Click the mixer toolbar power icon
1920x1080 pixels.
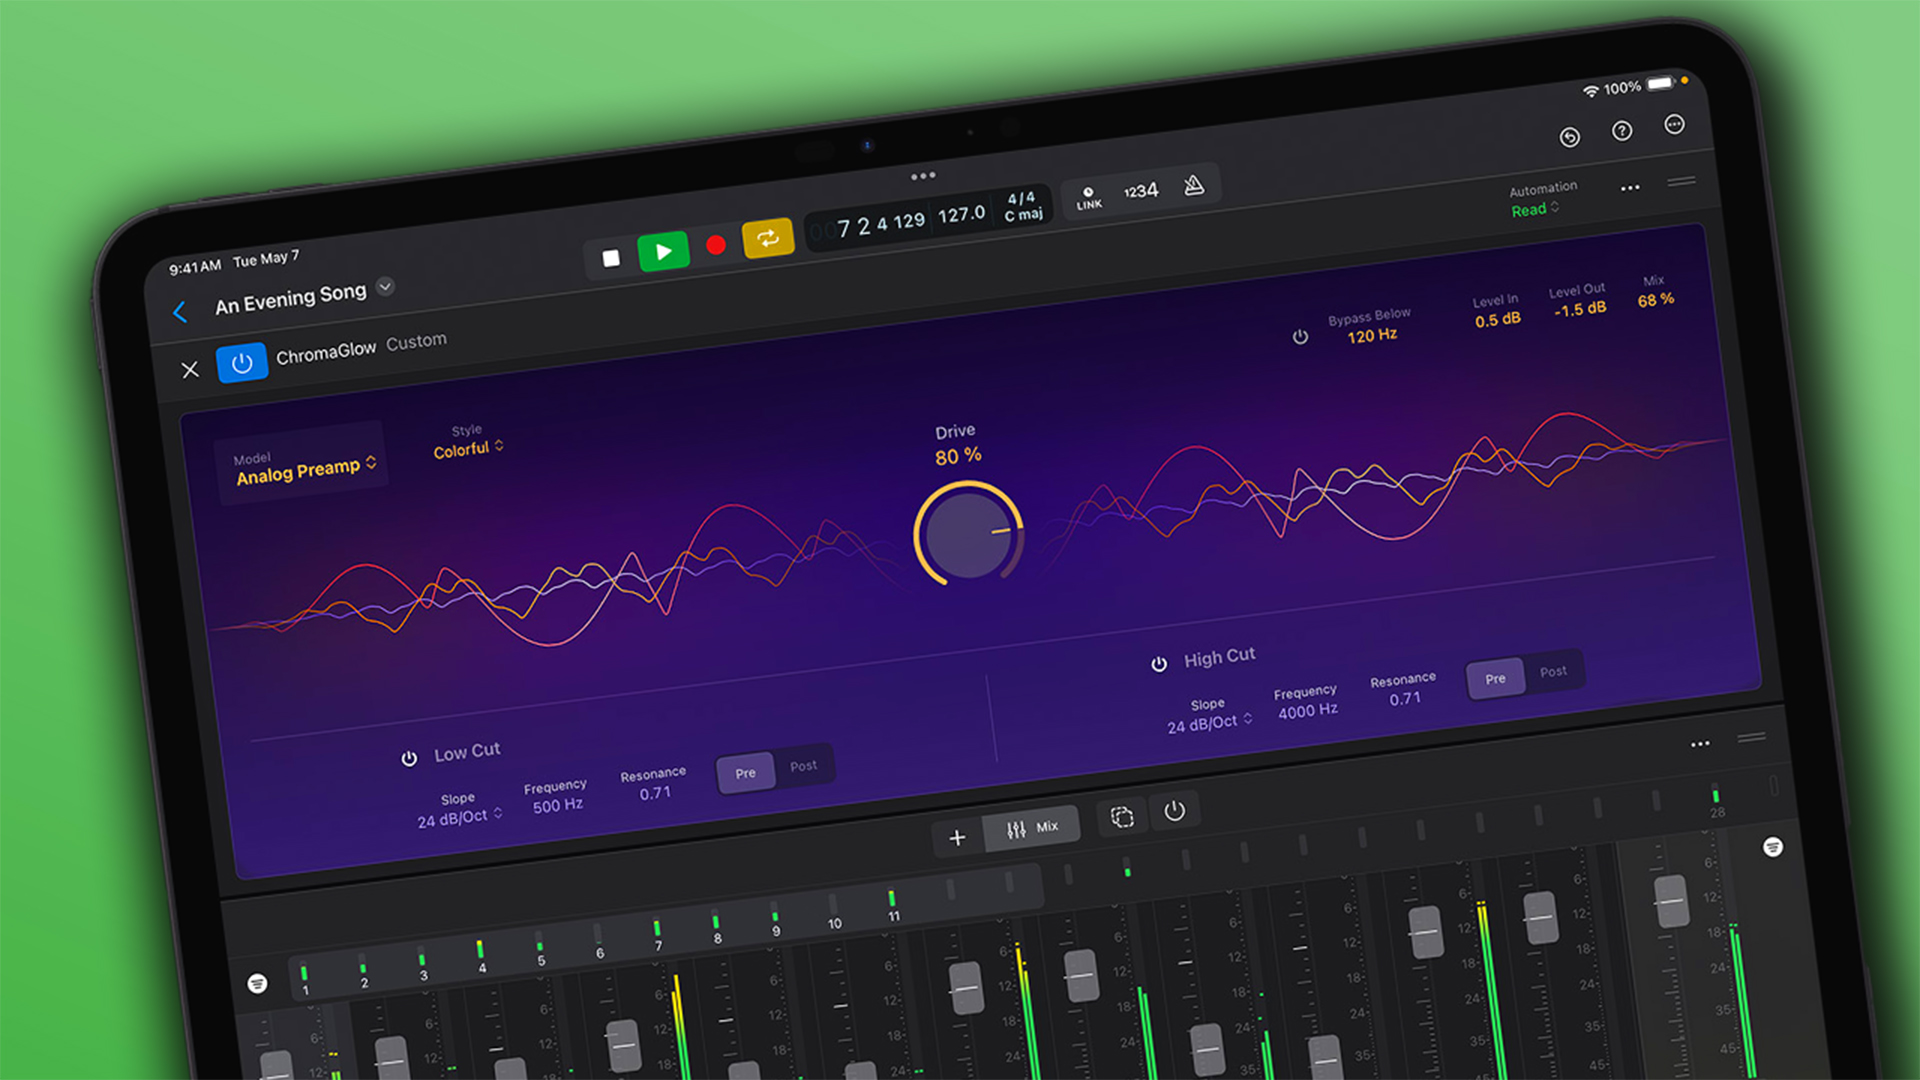coord(1175,811)
